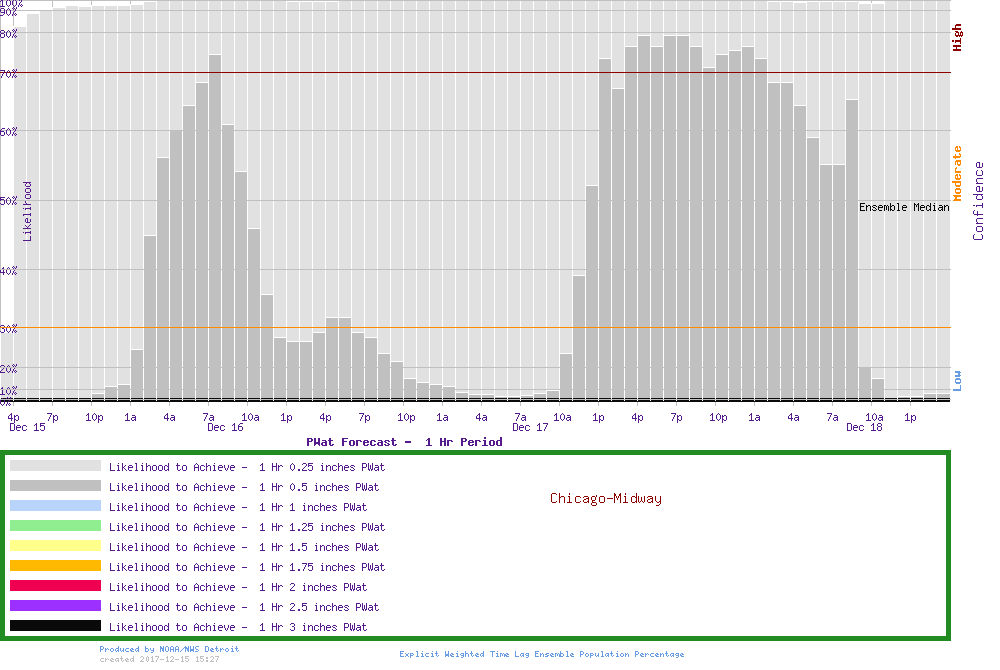1000x670 pixels.
Task: Click the 'Produced by NOAA/NWS Detroit' text
Action: tap(169, 649)
